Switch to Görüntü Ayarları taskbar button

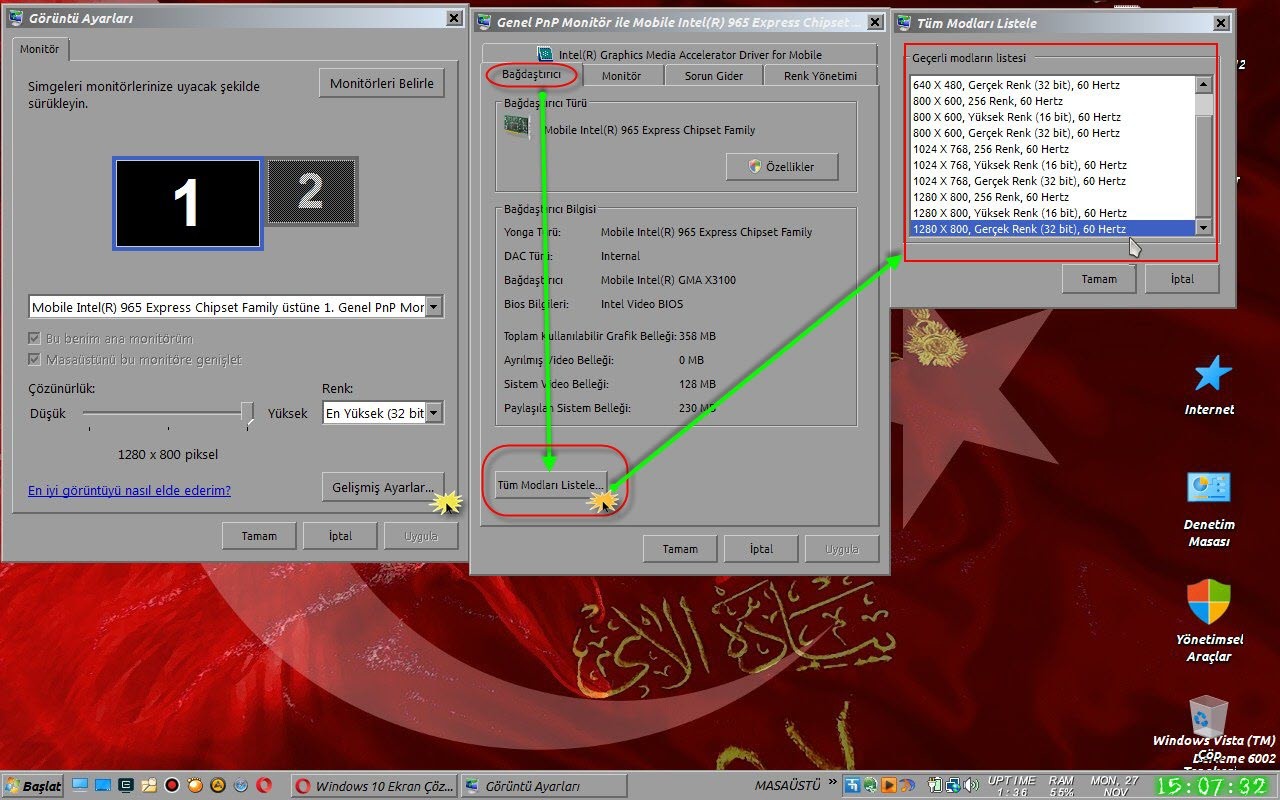click(544, 786)
